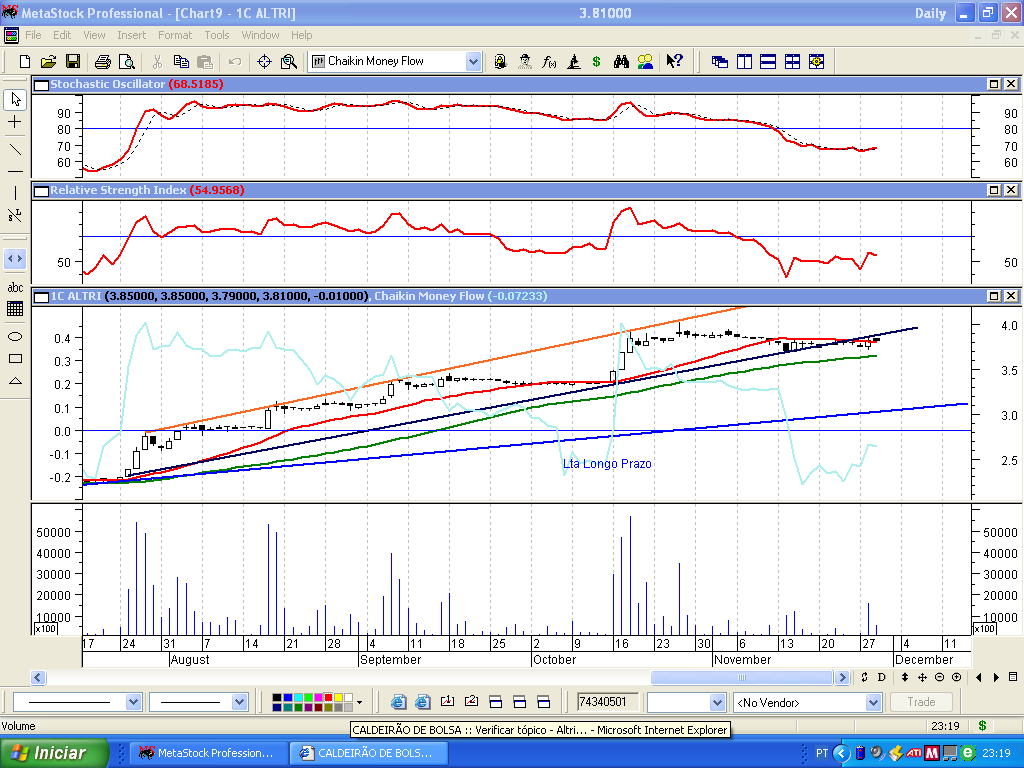Image resolution: width=1024 pixels, height=768 pixels.
Task: Click the context help arrow-question icon
Action: tap(674, 61)
